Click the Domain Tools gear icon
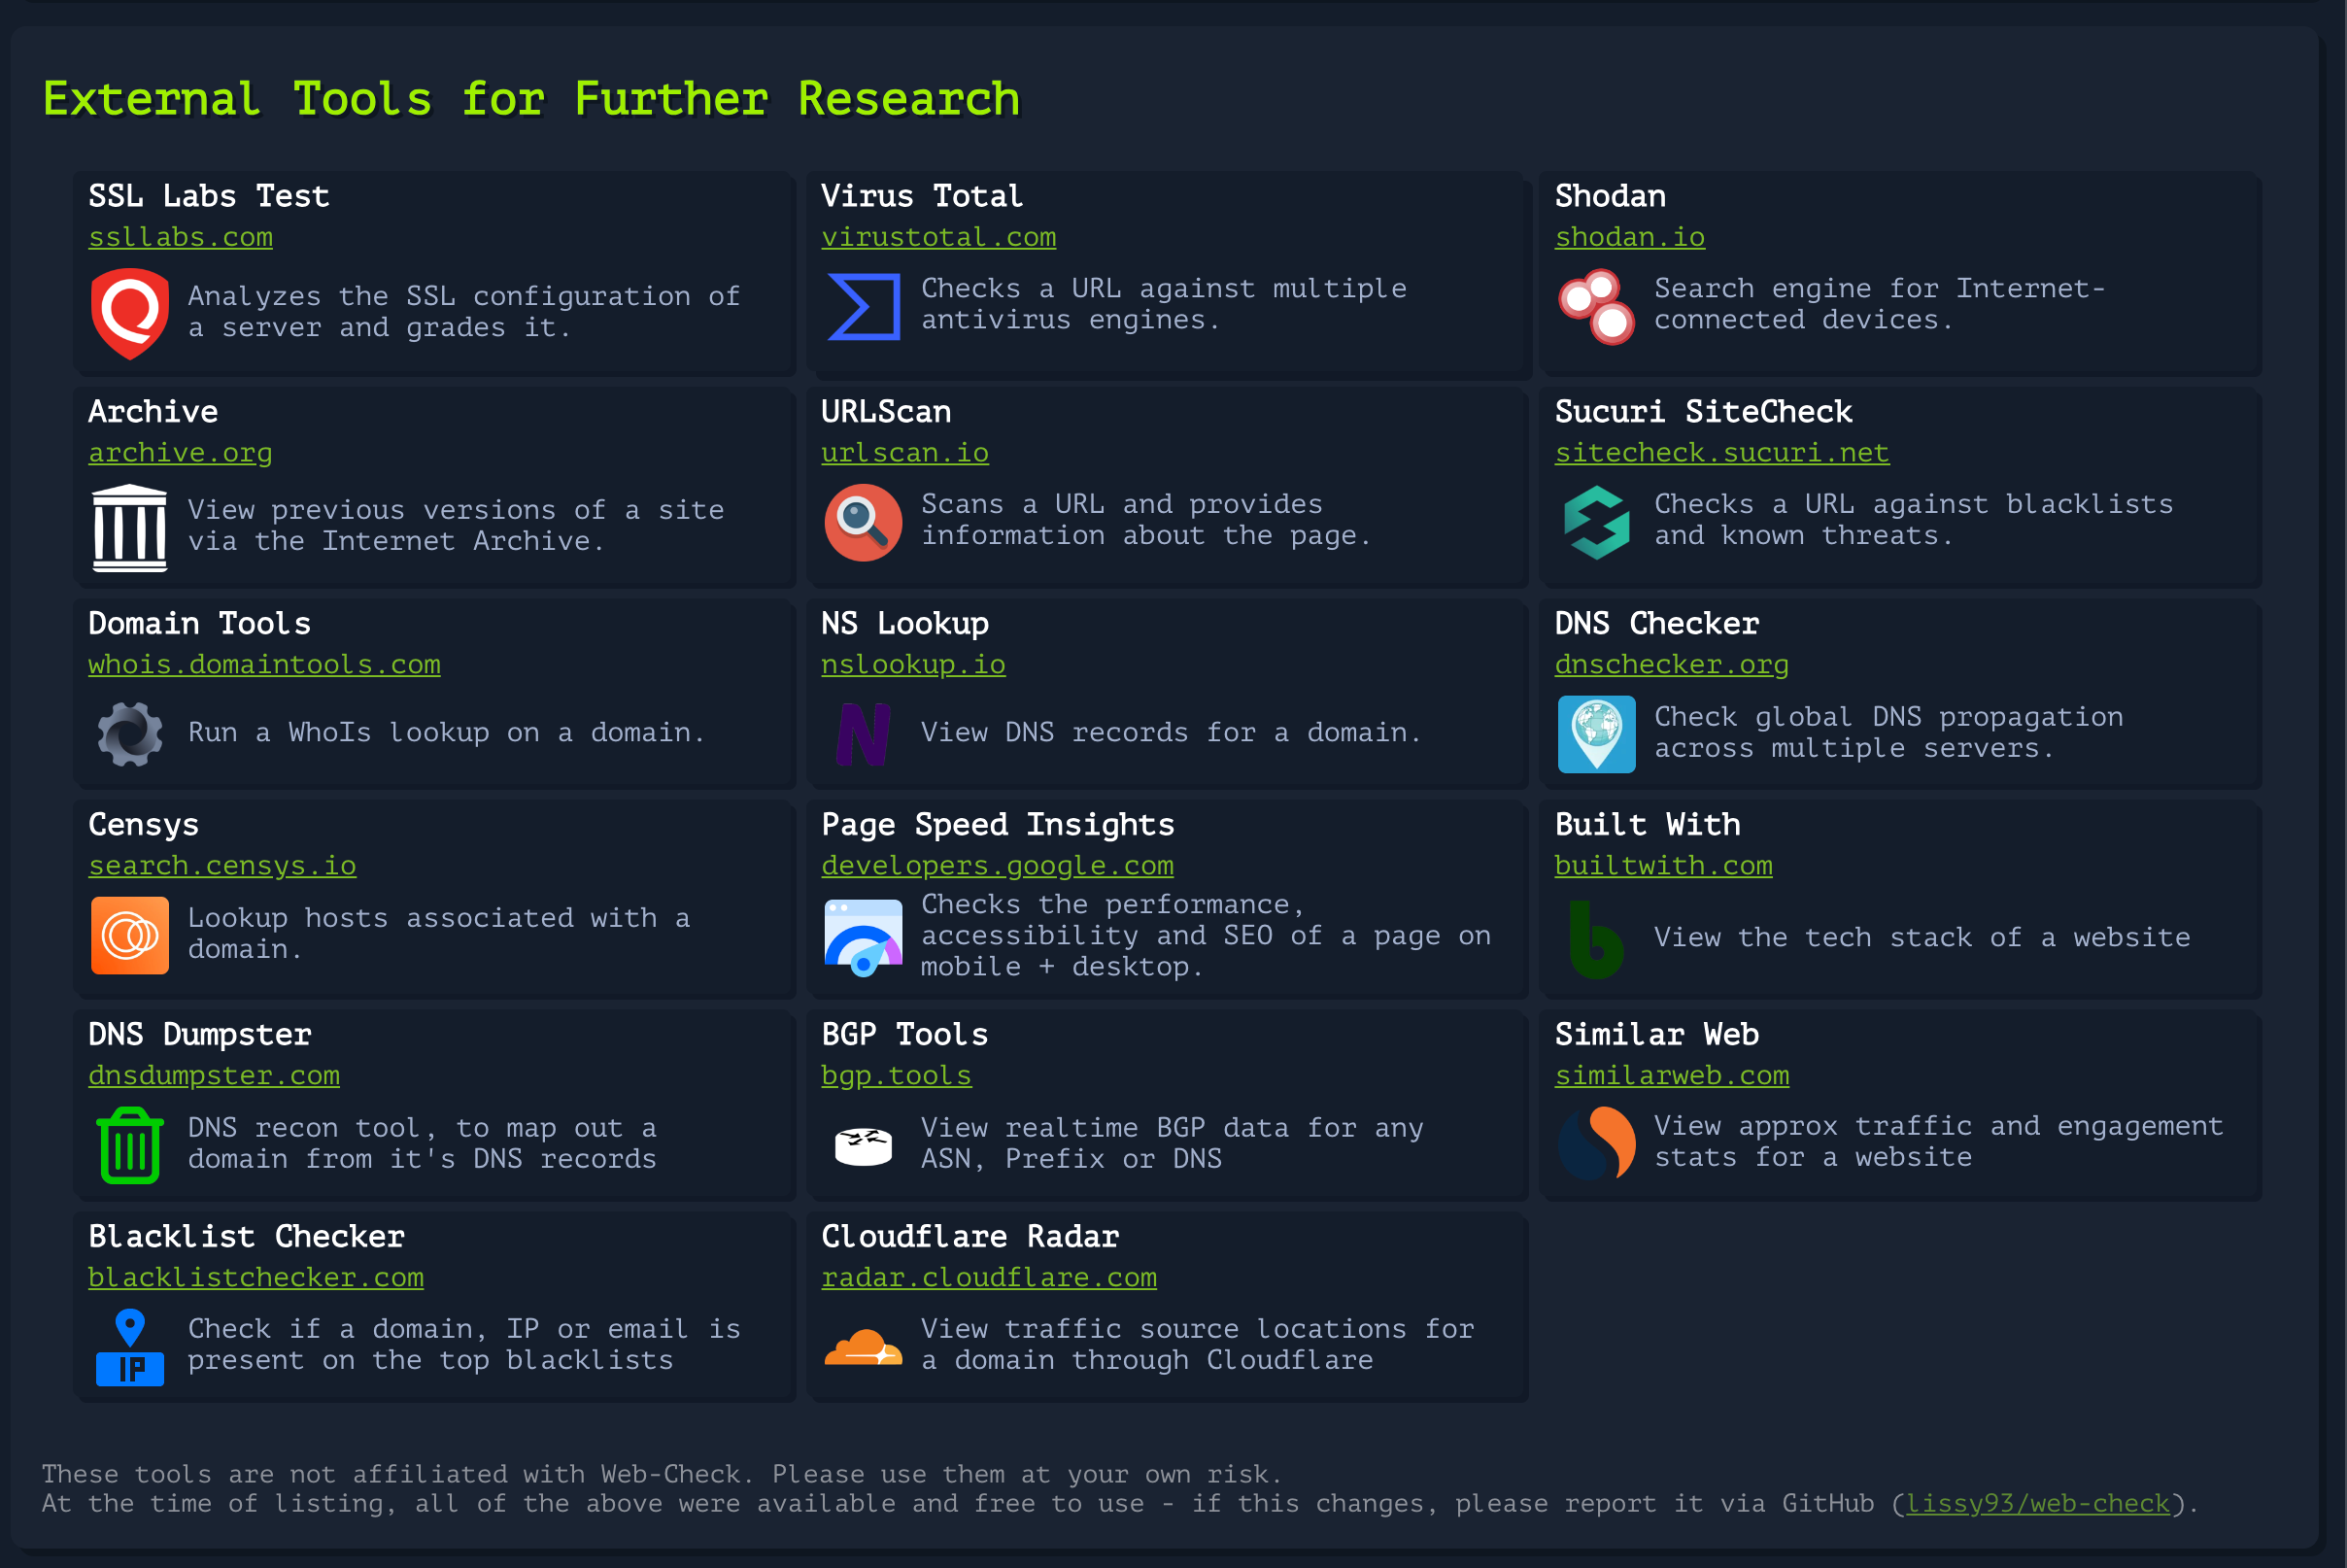The image size is (2347, 1568). [x=130, y=734]
